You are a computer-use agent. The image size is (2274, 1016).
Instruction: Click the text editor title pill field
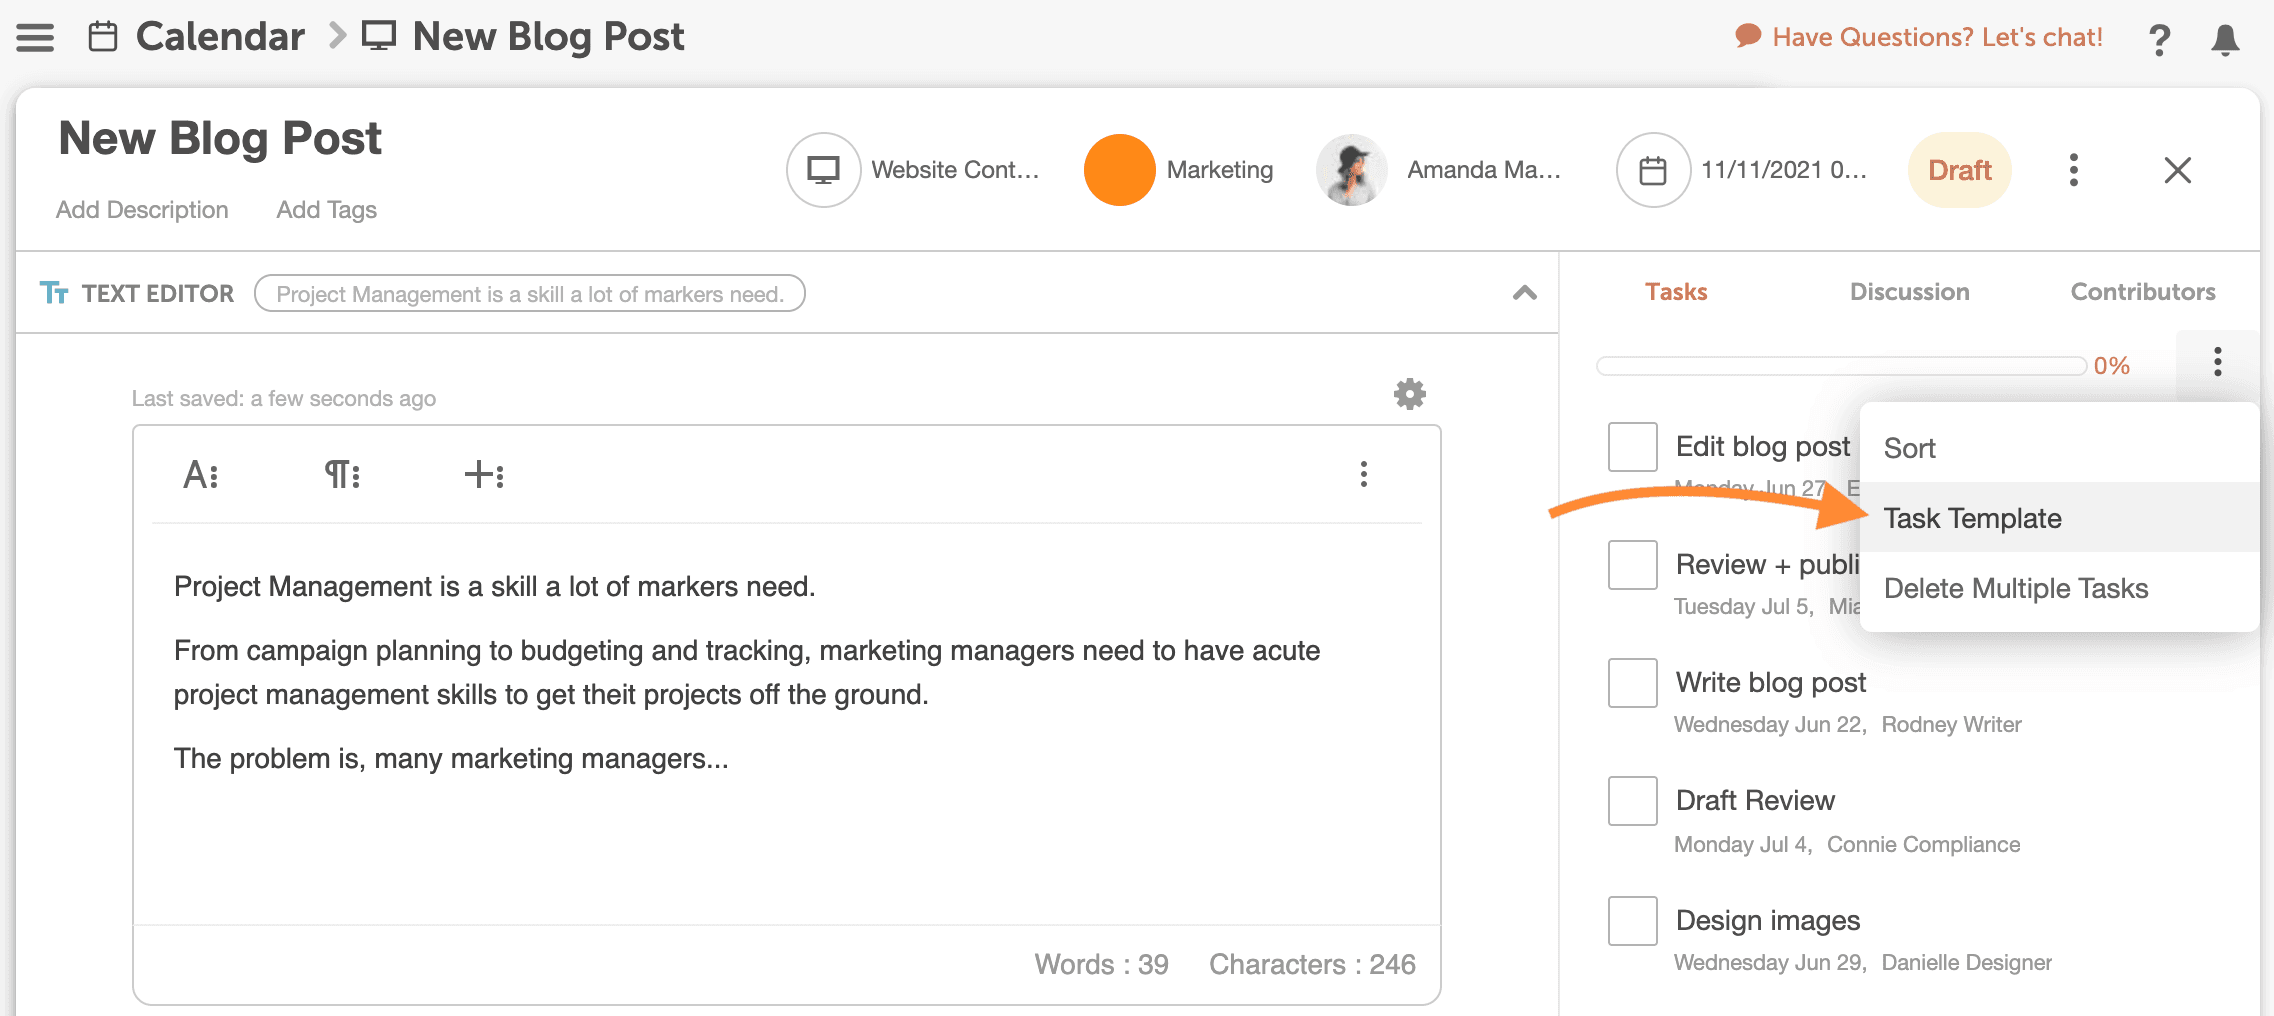pos(530,294)
